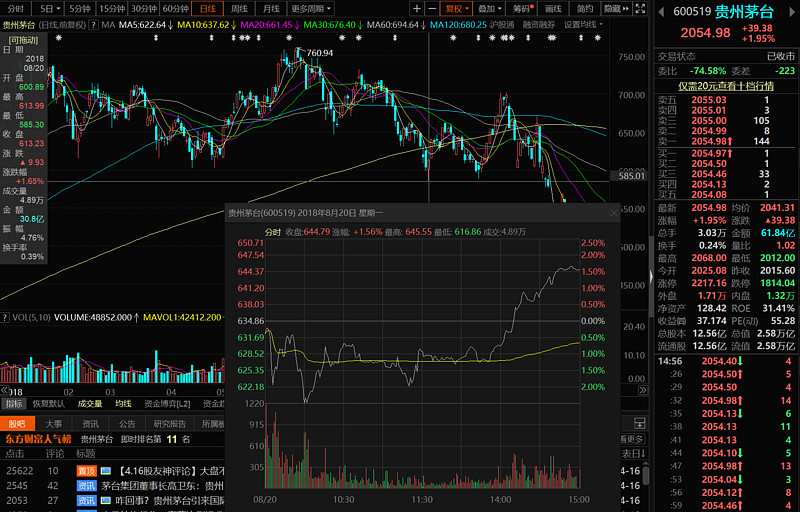Toggle the 画线 drawing mode
Image resolution: width=800 pixels, height=512 pixels.
tap(553, 8)
